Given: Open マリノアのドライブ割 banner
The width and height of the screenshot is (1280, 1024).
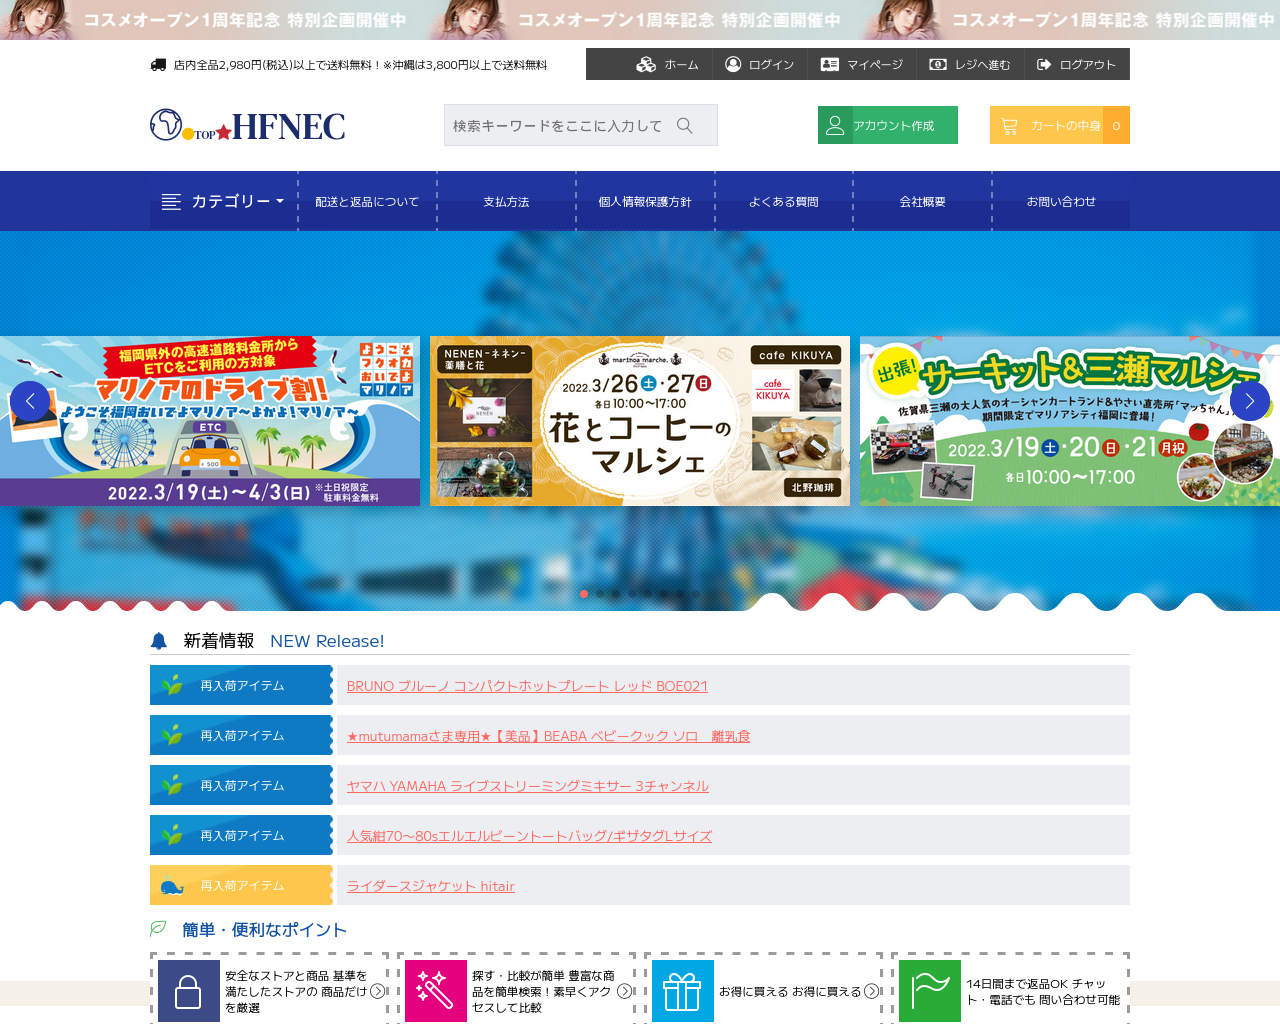Looking at the screenshot, I should point(210,421).
